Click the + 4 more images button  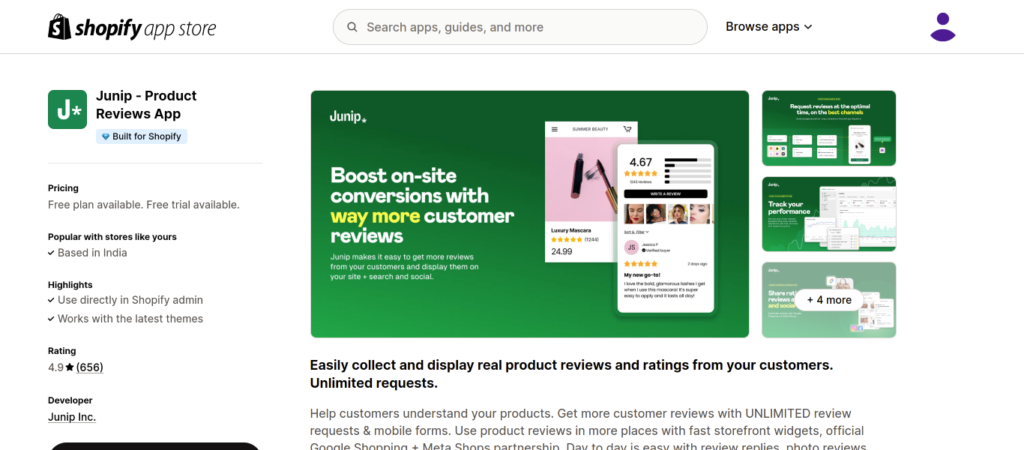click(x=829, y=300)
